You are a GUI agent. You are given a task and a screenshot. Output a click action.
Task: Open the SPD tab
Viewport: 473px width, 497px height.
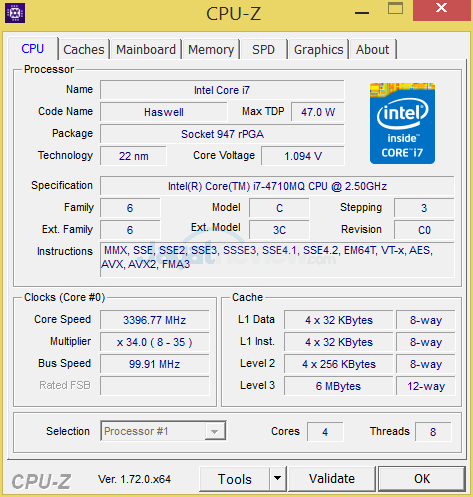coord(263,50)
